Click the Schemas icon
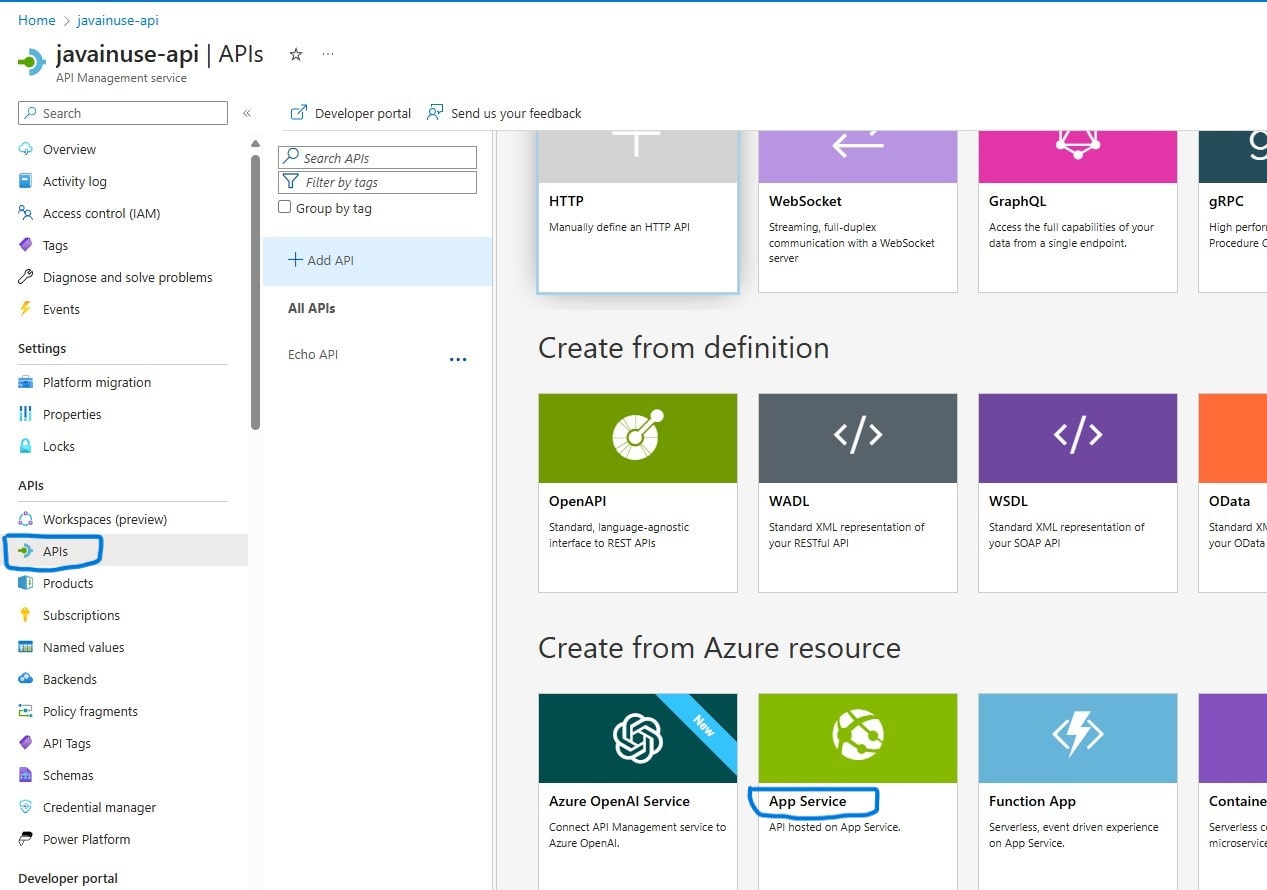The width and height of the screenshot is (1267, 890). 26,775
